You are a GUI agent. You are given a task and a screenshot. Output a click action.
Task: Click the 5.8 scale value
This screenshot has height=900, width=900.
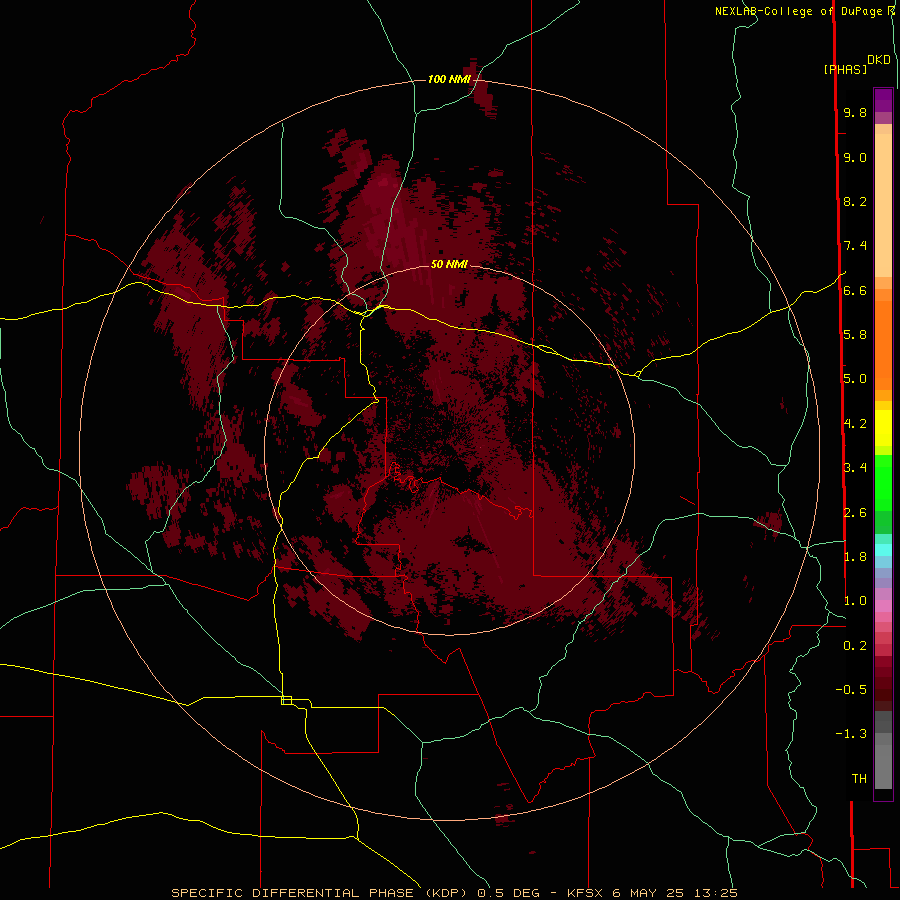pos(855,335)
